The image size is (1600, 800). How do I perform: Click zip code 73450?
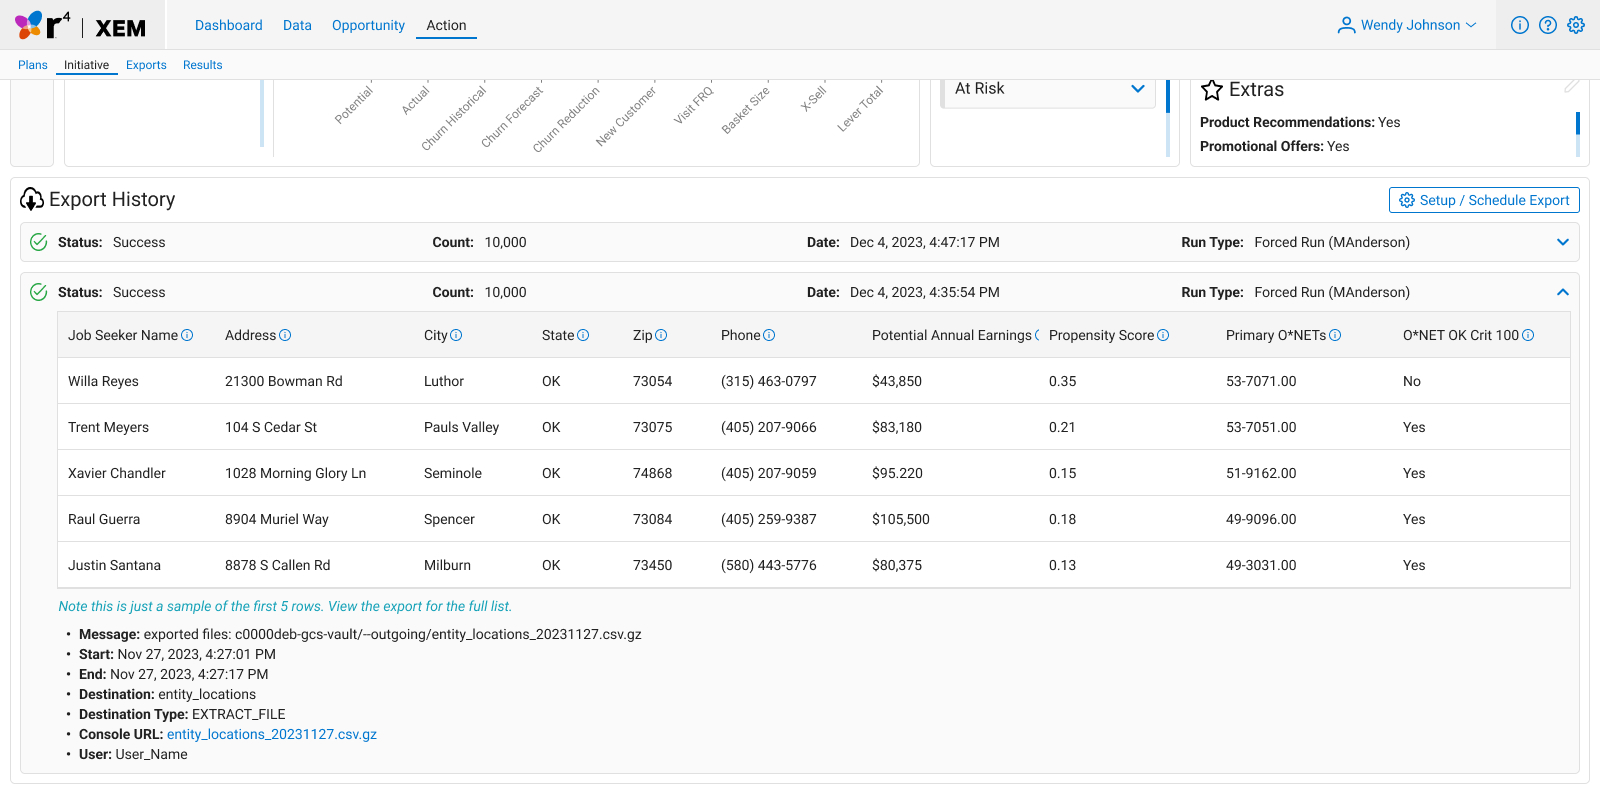pyautogui.click(x=653, y=565)
